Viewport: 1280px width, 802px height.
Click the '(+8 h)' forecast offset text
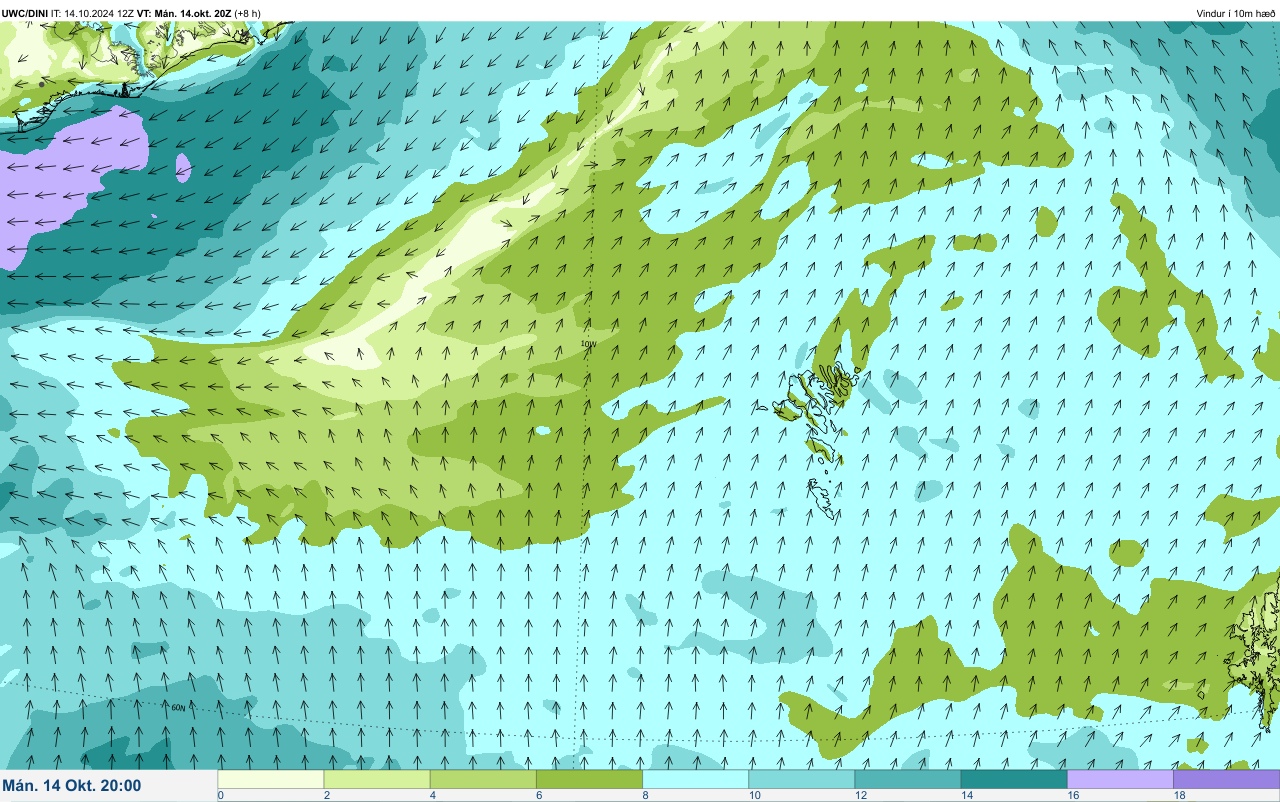248,13
